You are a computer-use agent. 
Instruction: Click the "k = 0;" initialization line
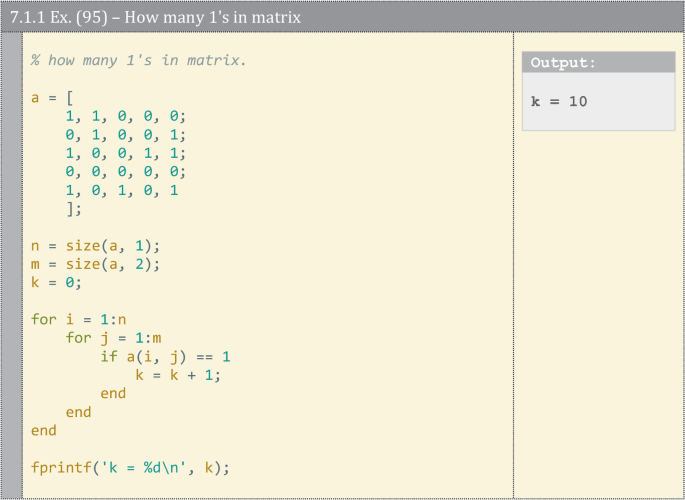coord(56,282)
